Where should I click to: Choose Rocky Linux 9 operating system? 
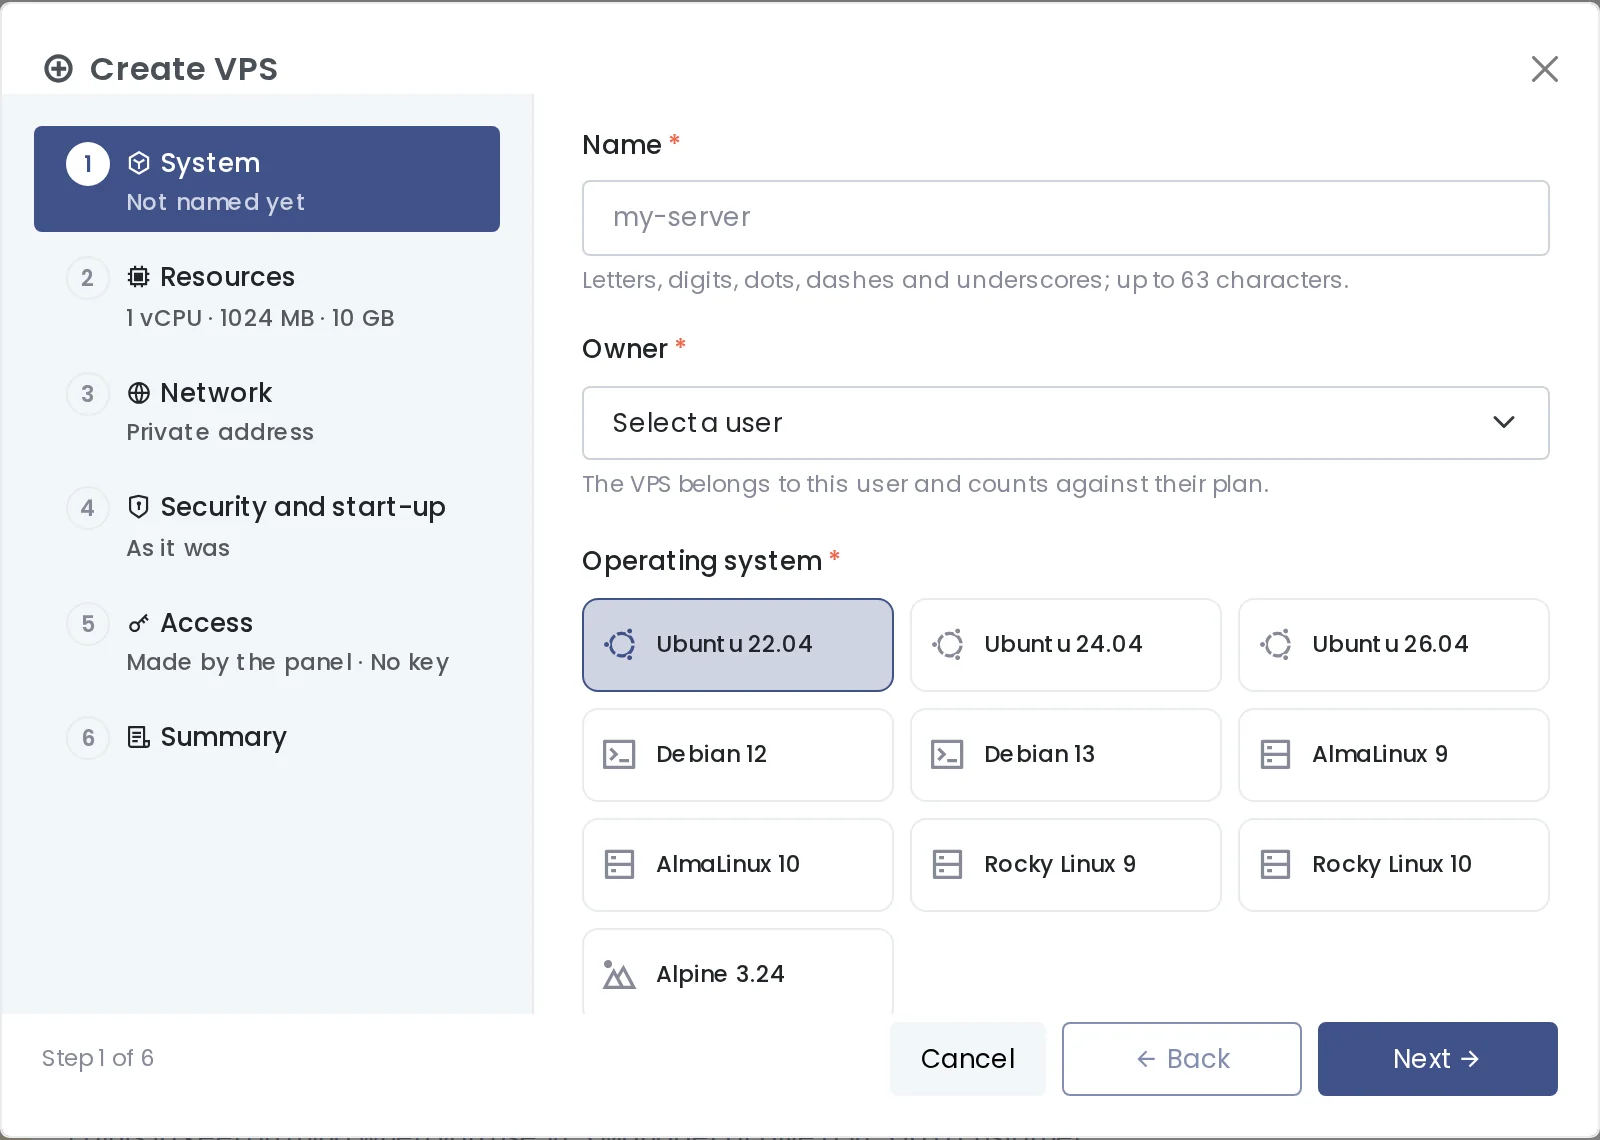pyautogui.click(x=1066, y=865)
